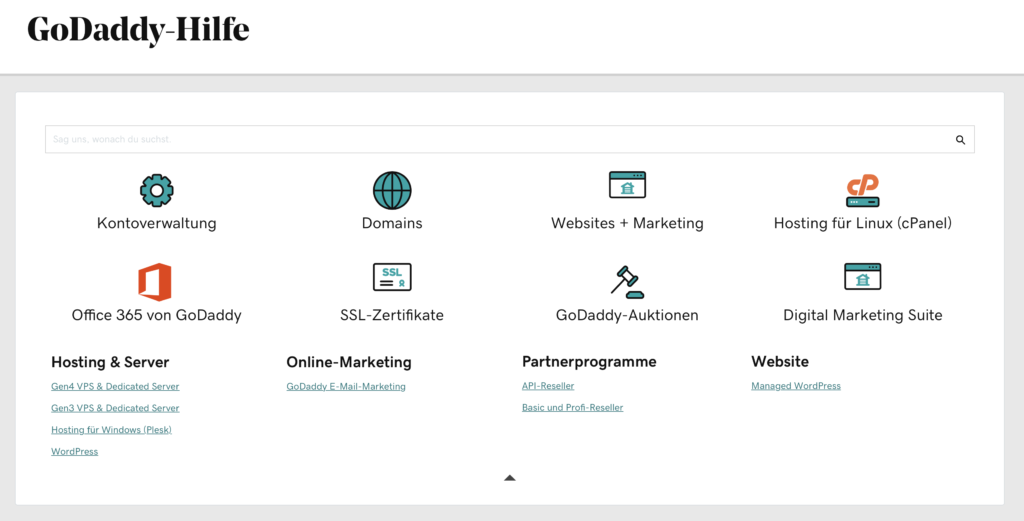Screen dimensions: 1024x521
Task: Click the Partnerprogramme heading
Action: coord(589,362)
